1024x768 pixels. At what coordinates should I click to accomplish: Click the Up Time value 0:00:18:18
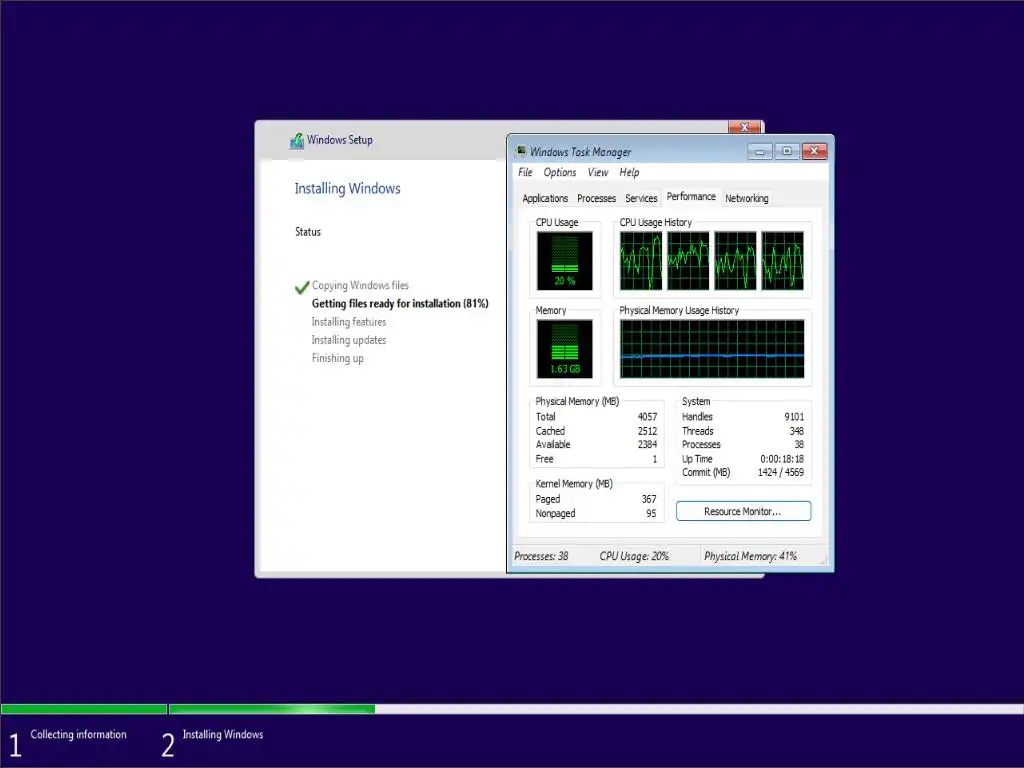point(782,459)
